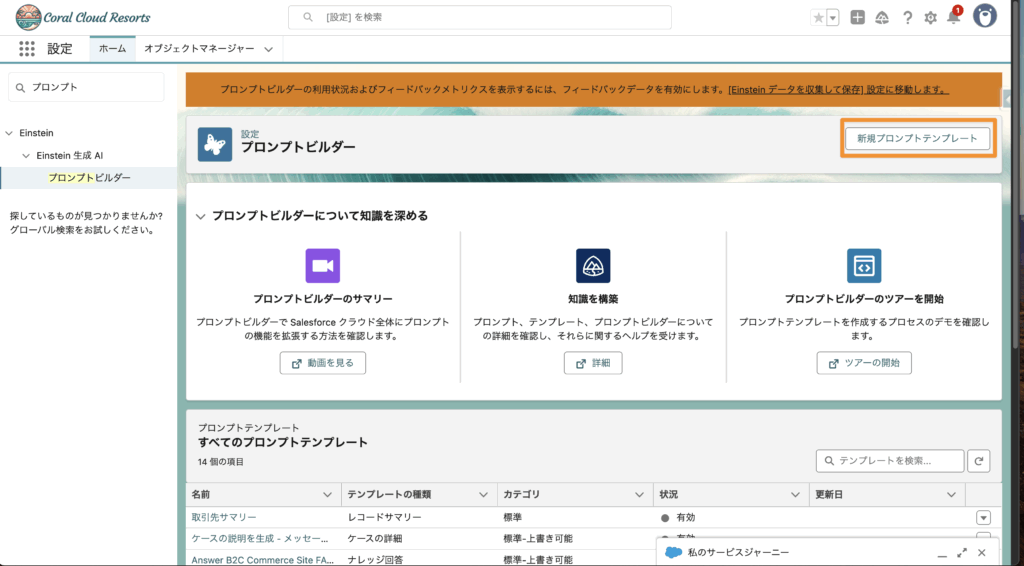Click the favorites star icon
1024x566 pixels.
pos(819,18)
